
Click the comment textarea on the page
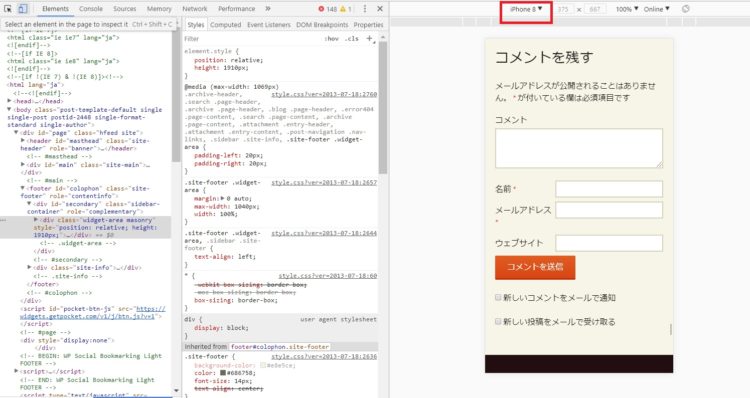pos(579,148)
